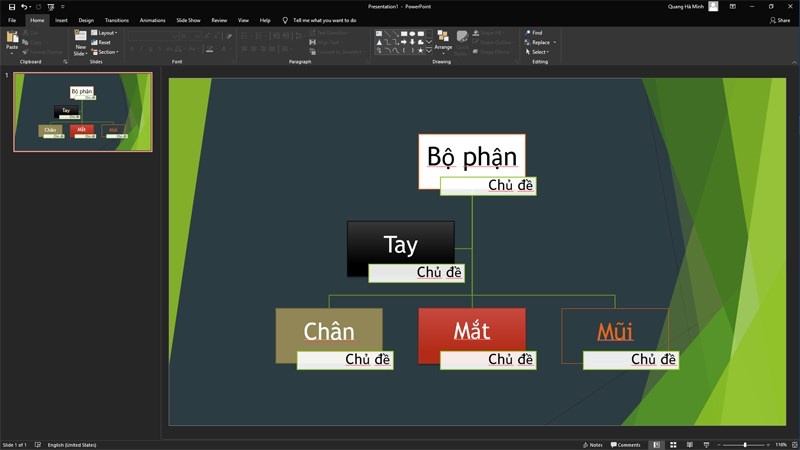
Task: Start Slide Show from status bar
Action: pyautogui.click(x=705, y=444)
